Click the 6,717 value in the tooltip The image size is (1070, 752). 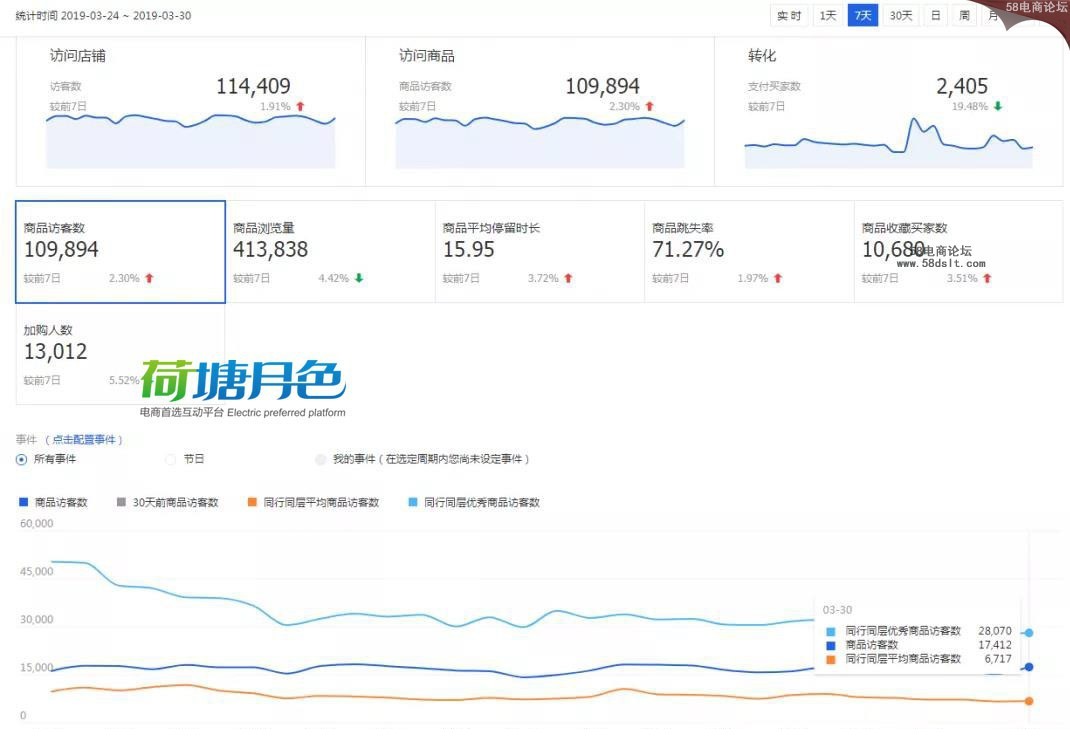pos(998,659)
